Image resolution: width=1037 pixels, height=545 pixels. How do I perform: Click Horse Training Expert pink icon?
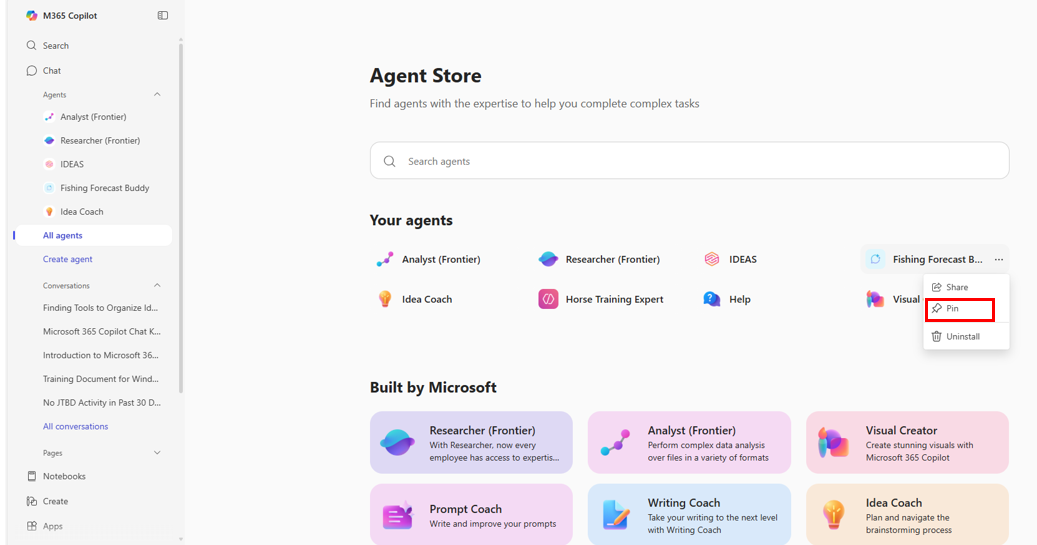(x=548, y=299)
